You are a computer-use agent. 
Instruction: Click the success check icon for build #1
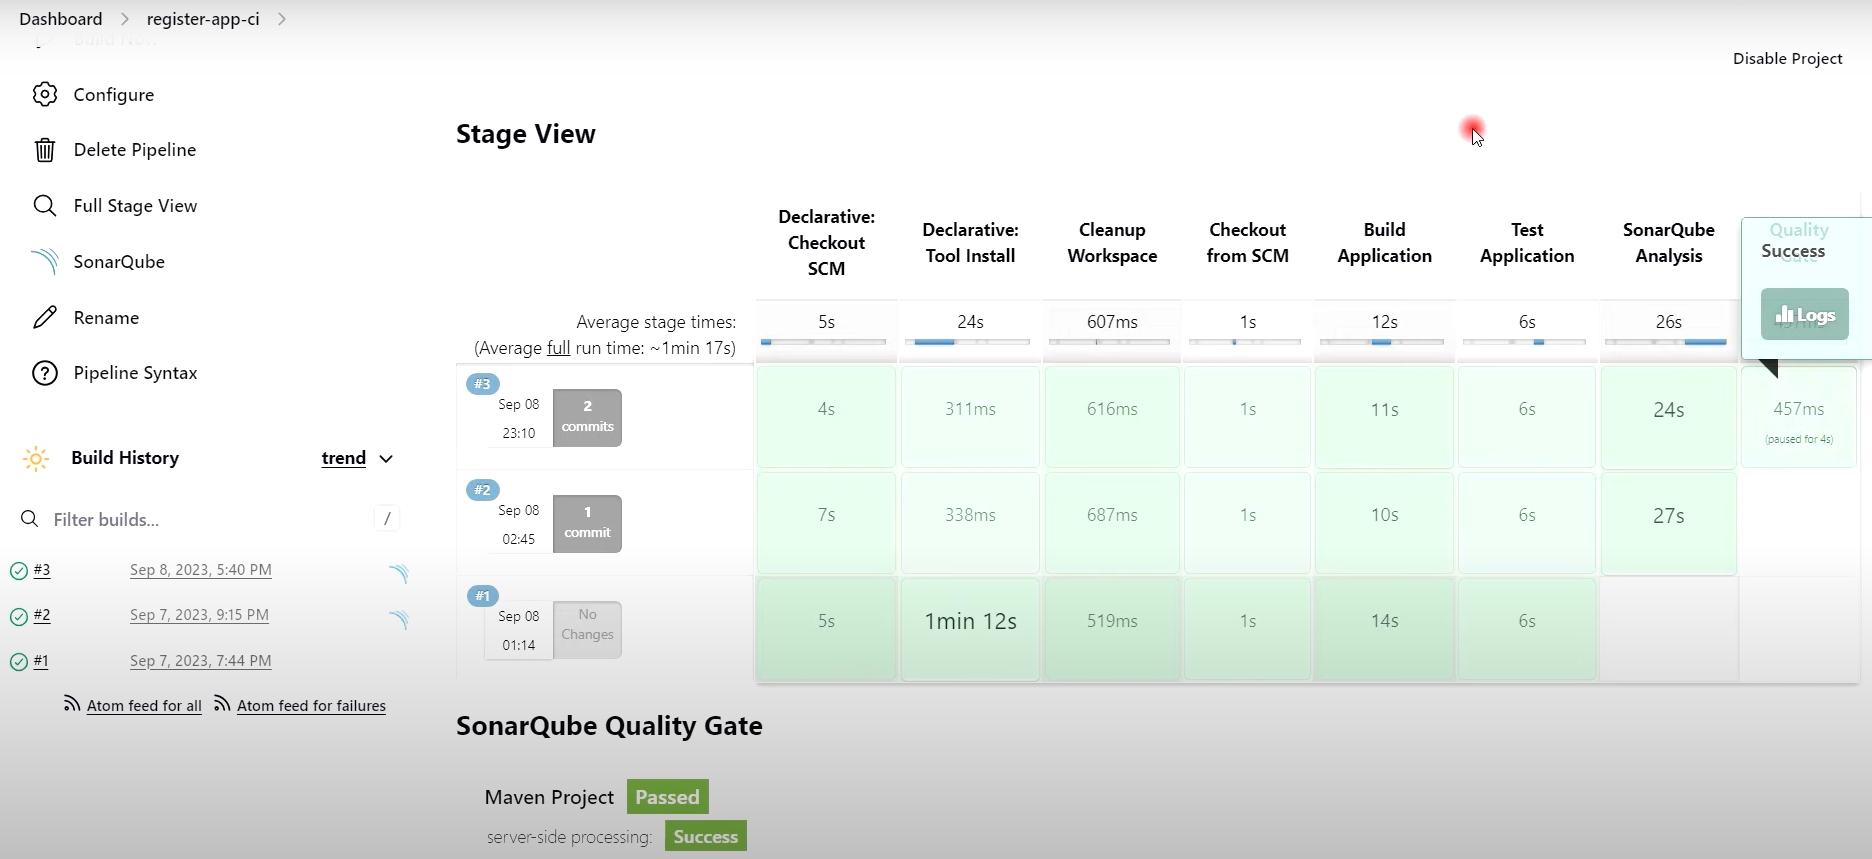[18, 661]
